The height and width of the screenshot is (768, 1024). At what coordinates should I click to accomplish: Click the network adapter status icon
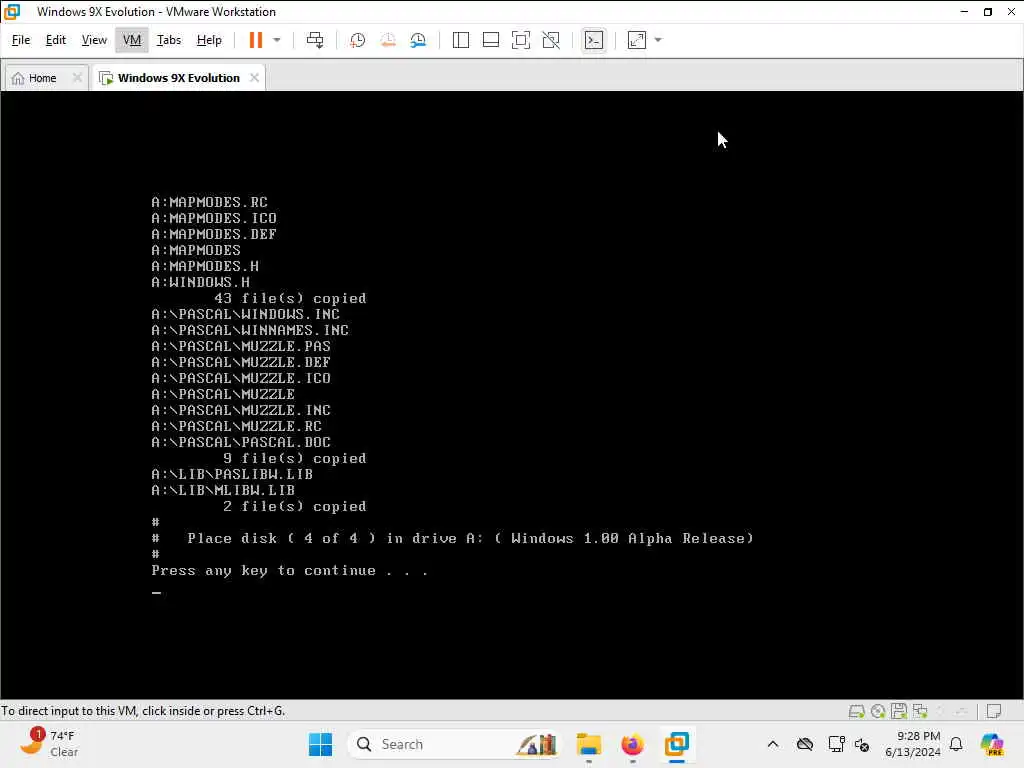pyautogui.click(x=920, y=711)
